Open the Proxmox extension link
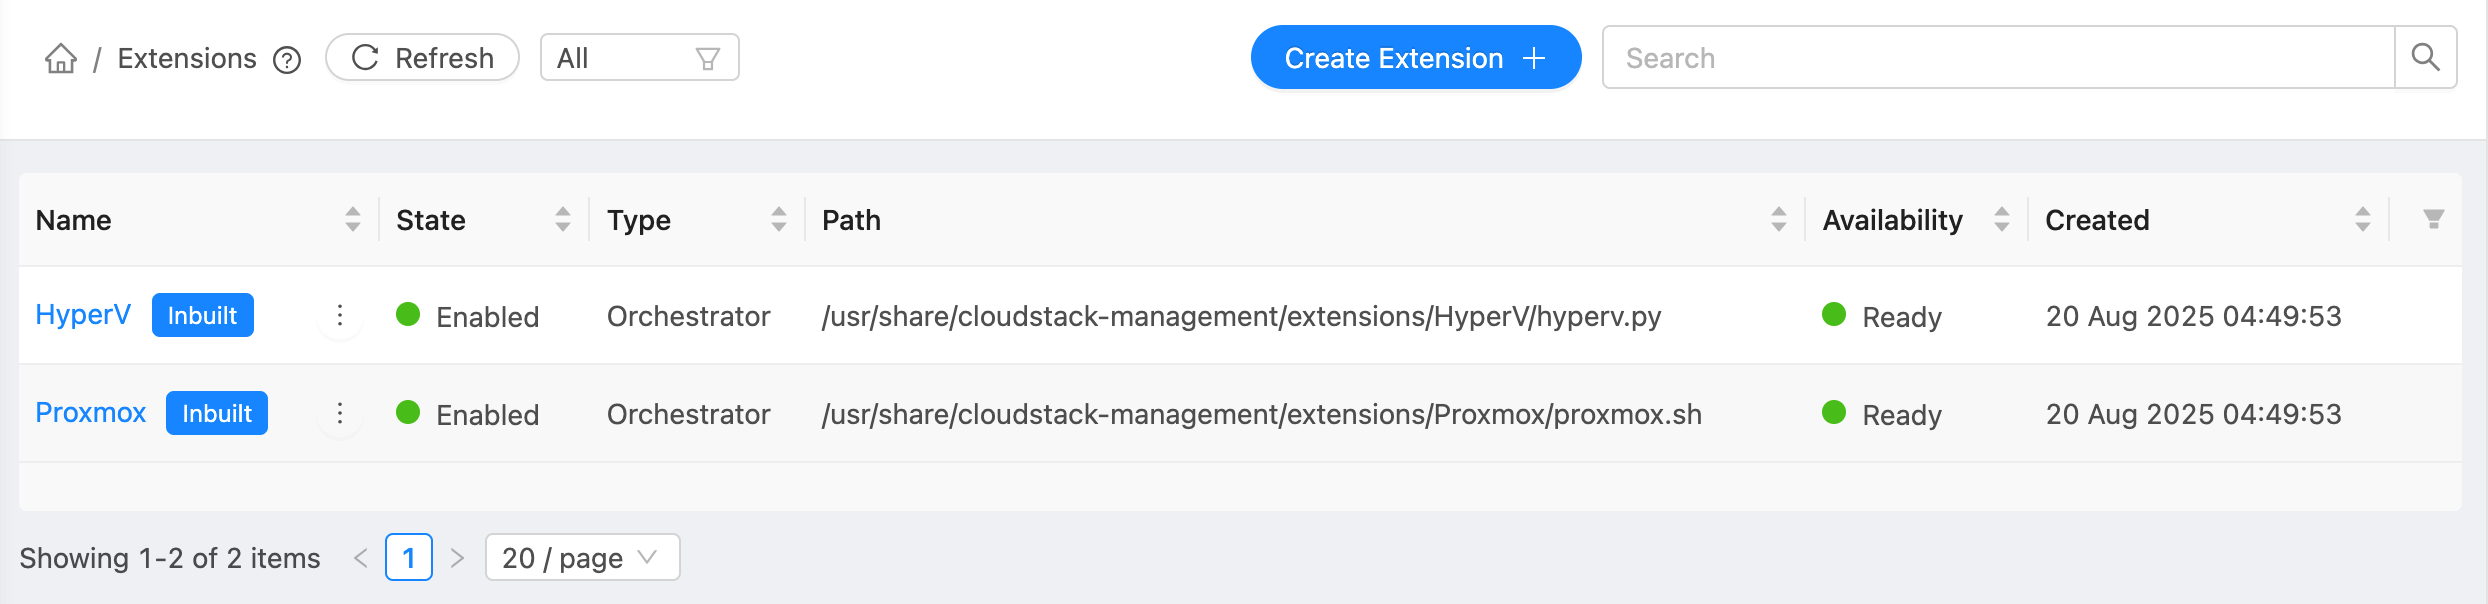Screen dimensions: 2488x604 91,412
